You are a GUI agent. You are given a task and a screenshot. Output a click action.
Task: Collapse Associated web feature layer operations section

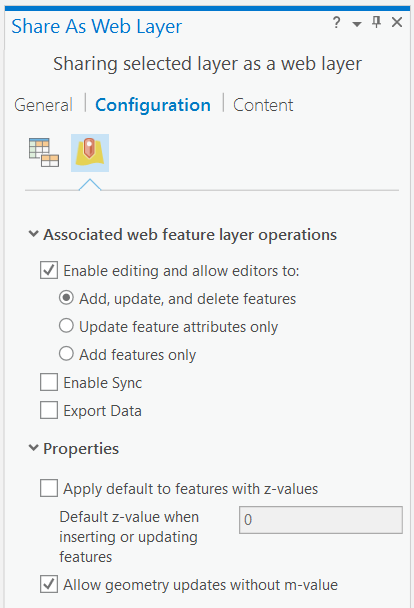[x=34, y=234]
